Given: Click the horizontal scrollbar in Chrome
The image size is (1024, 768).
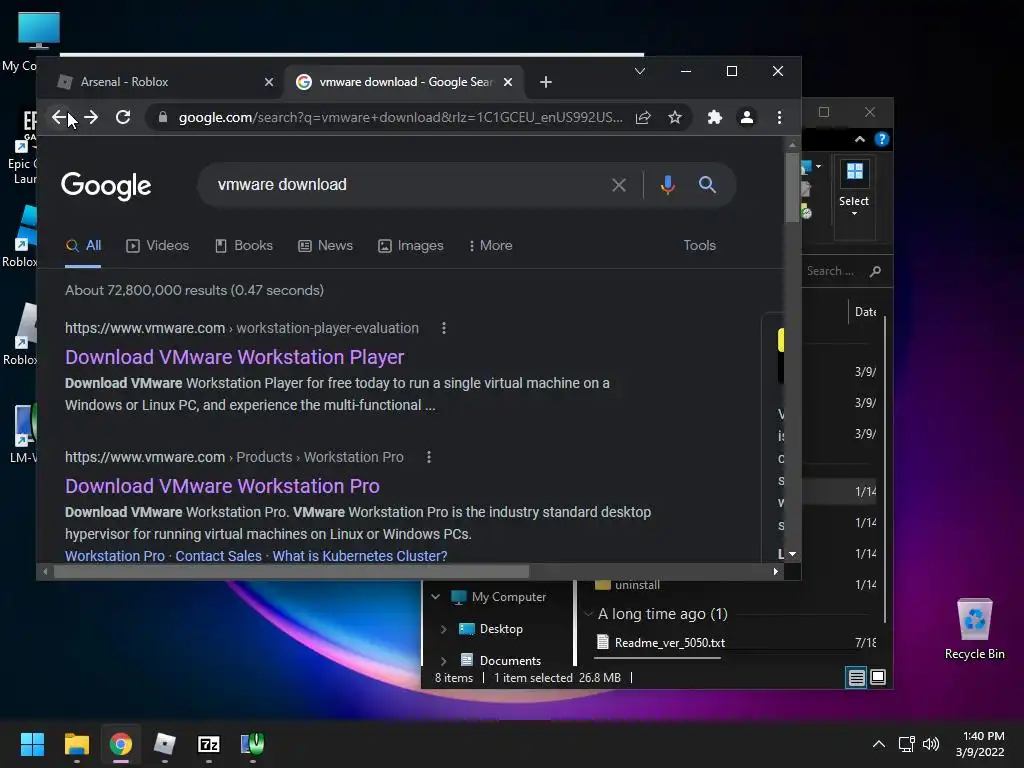Looking at the screenshot, I should pyautogui.click(x=291, y=571).
